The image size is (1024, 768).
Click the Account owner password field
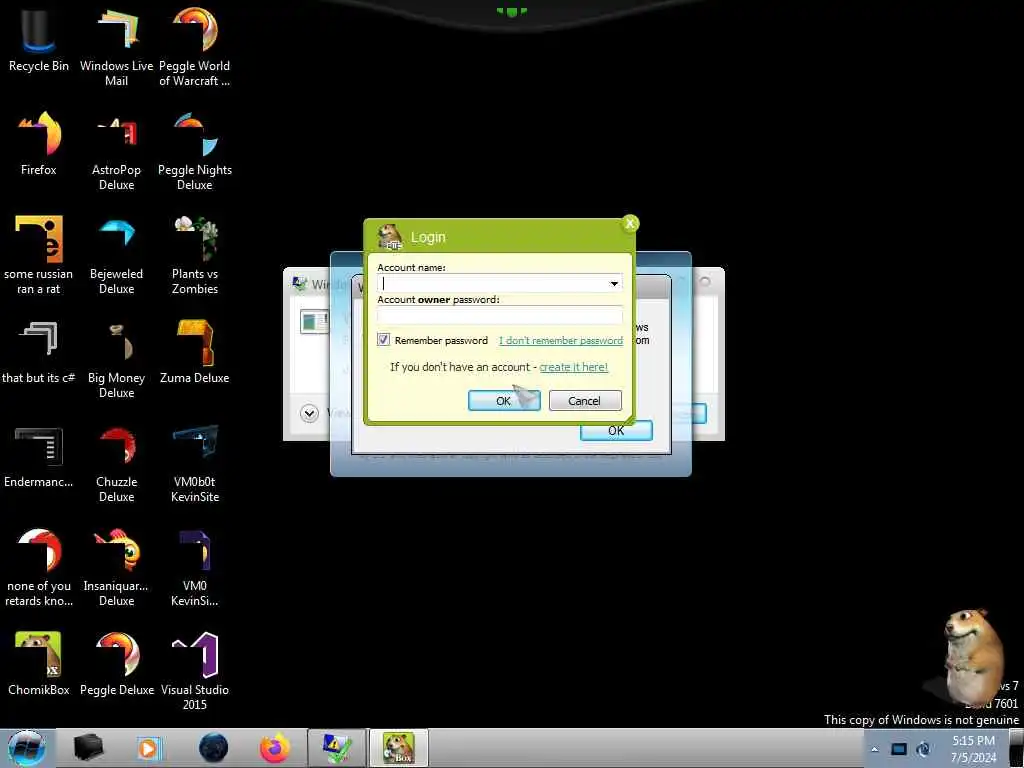coord(500,315)
